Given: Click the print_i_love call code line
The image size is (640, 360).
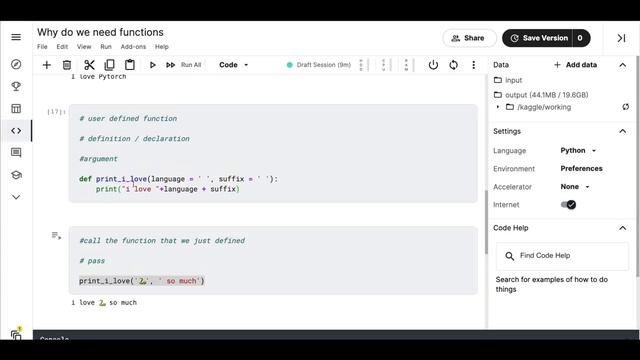Looking at the screenshot, I should click(142, 281).
